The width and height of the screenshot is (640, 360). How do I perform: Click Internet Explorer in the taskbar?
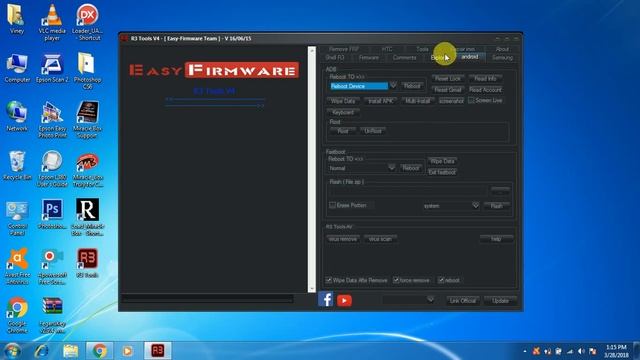point(41,351)
